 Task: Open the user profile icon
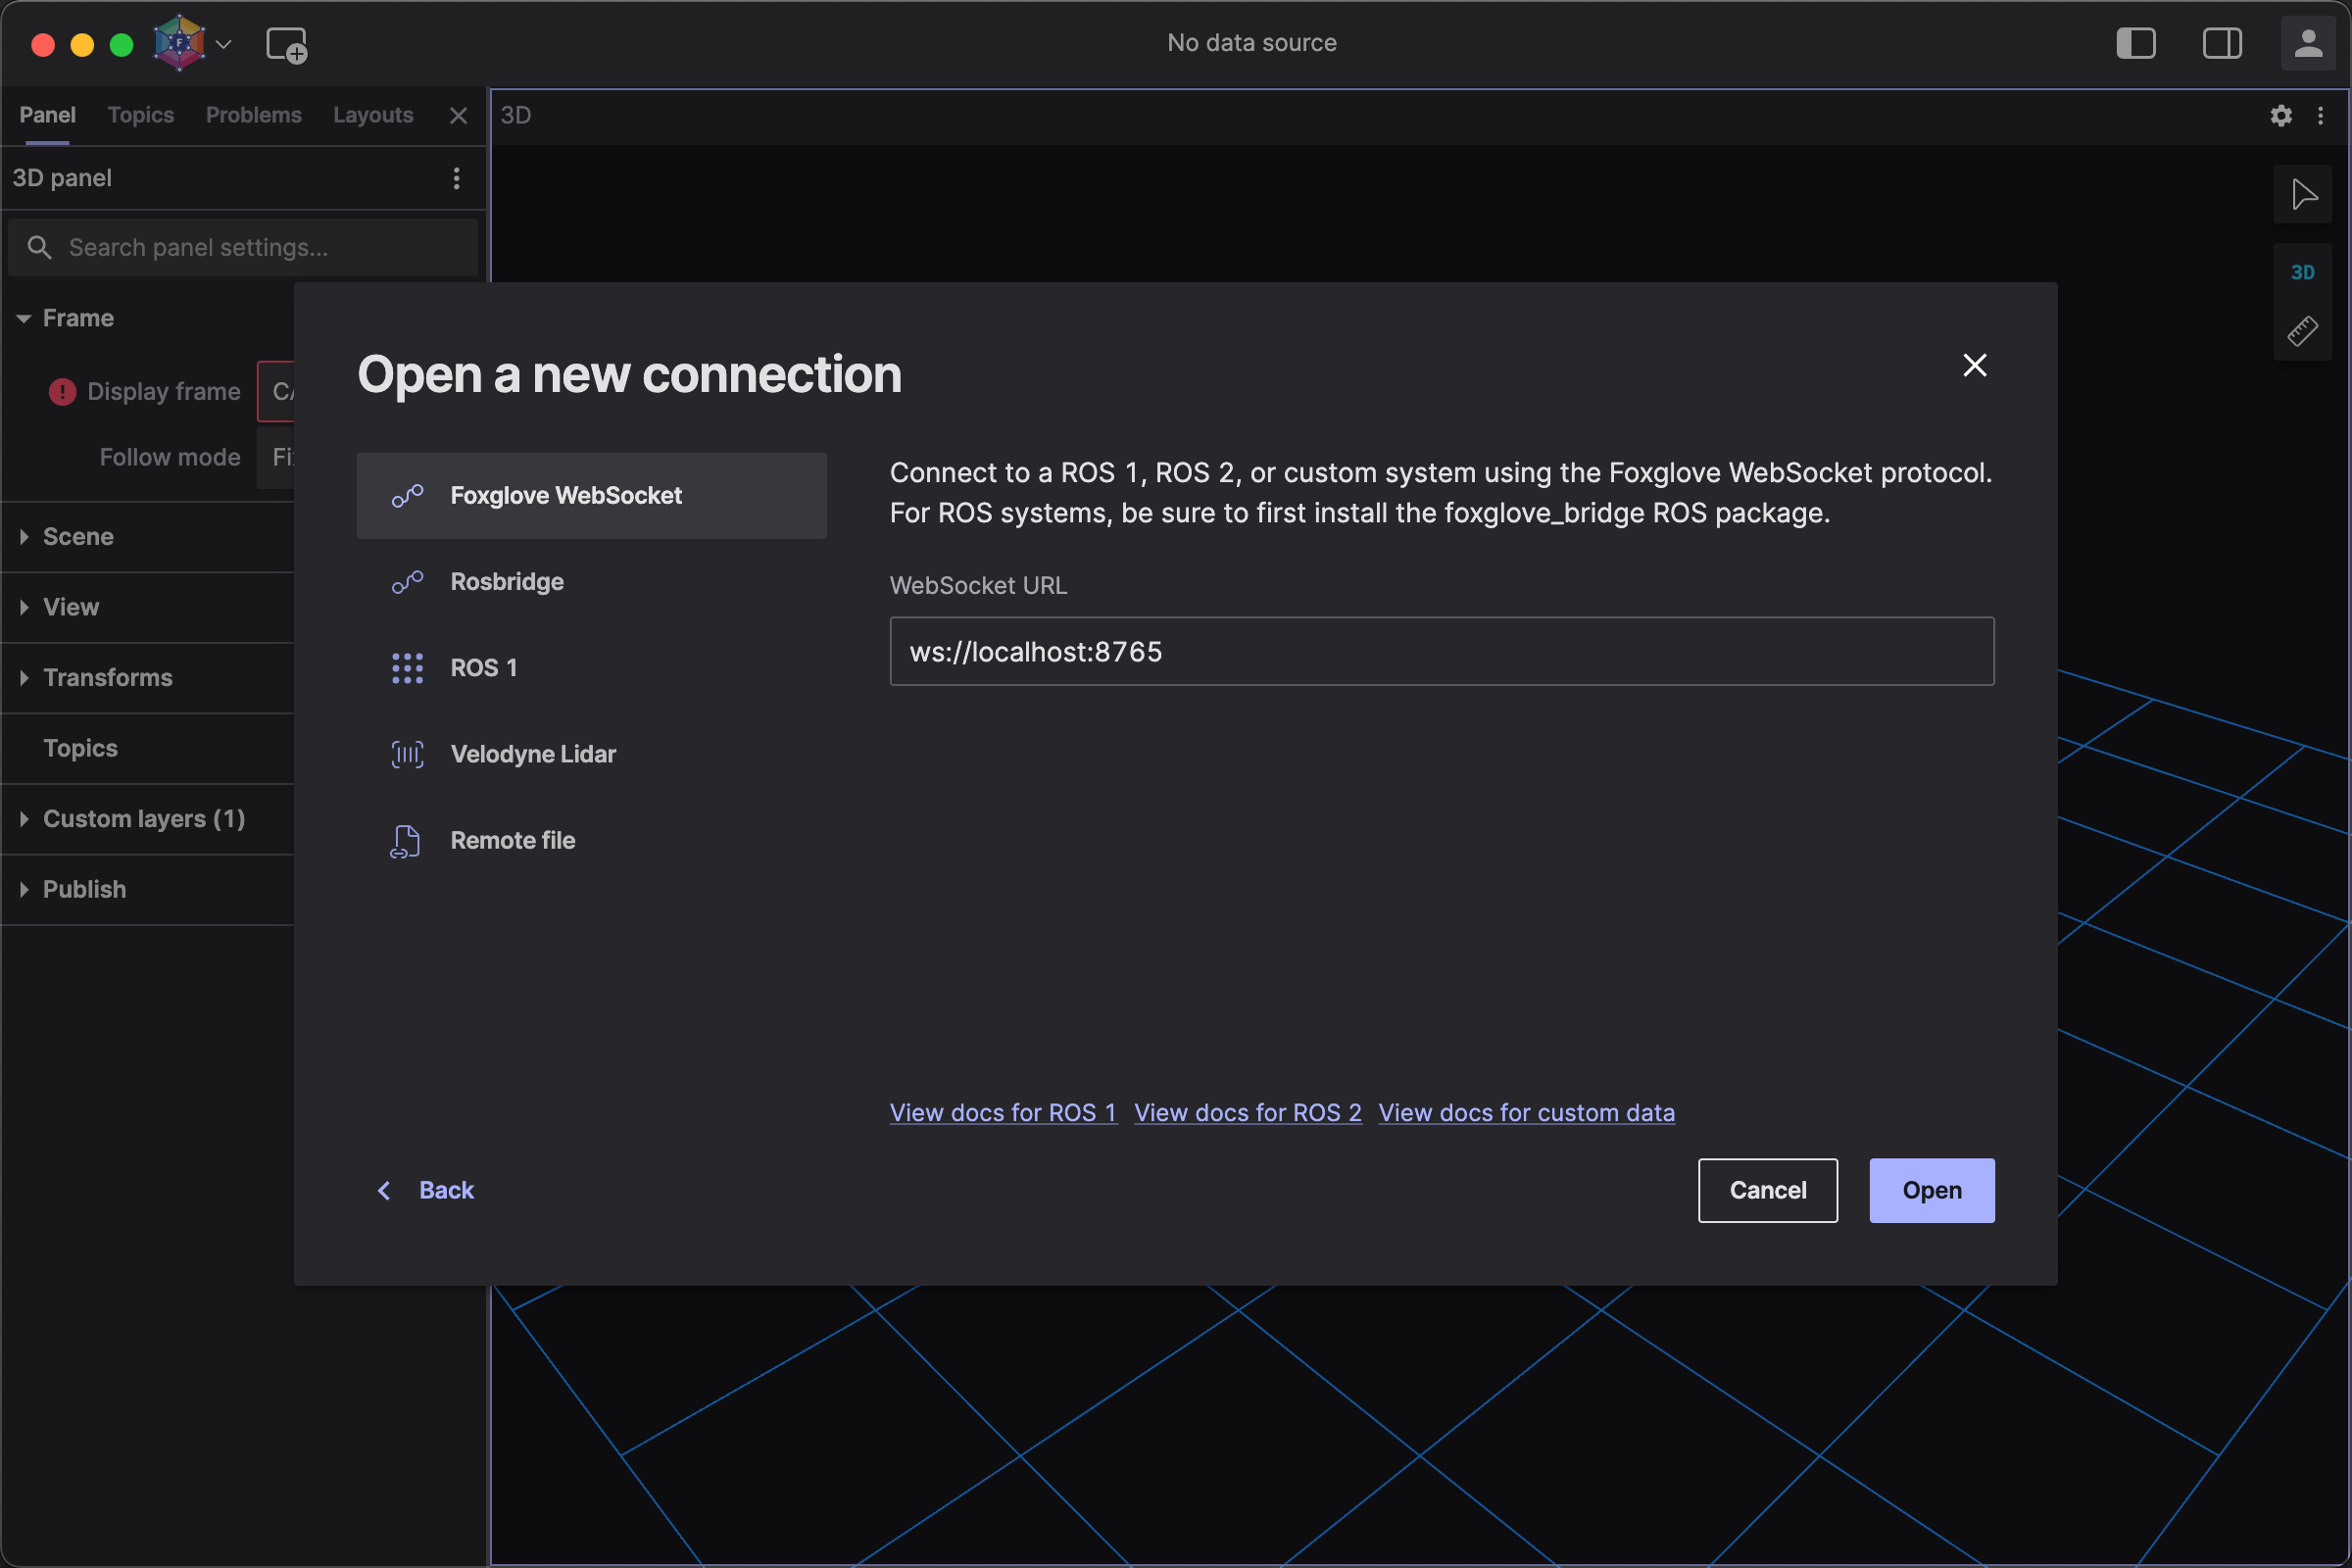point(2308,43)
